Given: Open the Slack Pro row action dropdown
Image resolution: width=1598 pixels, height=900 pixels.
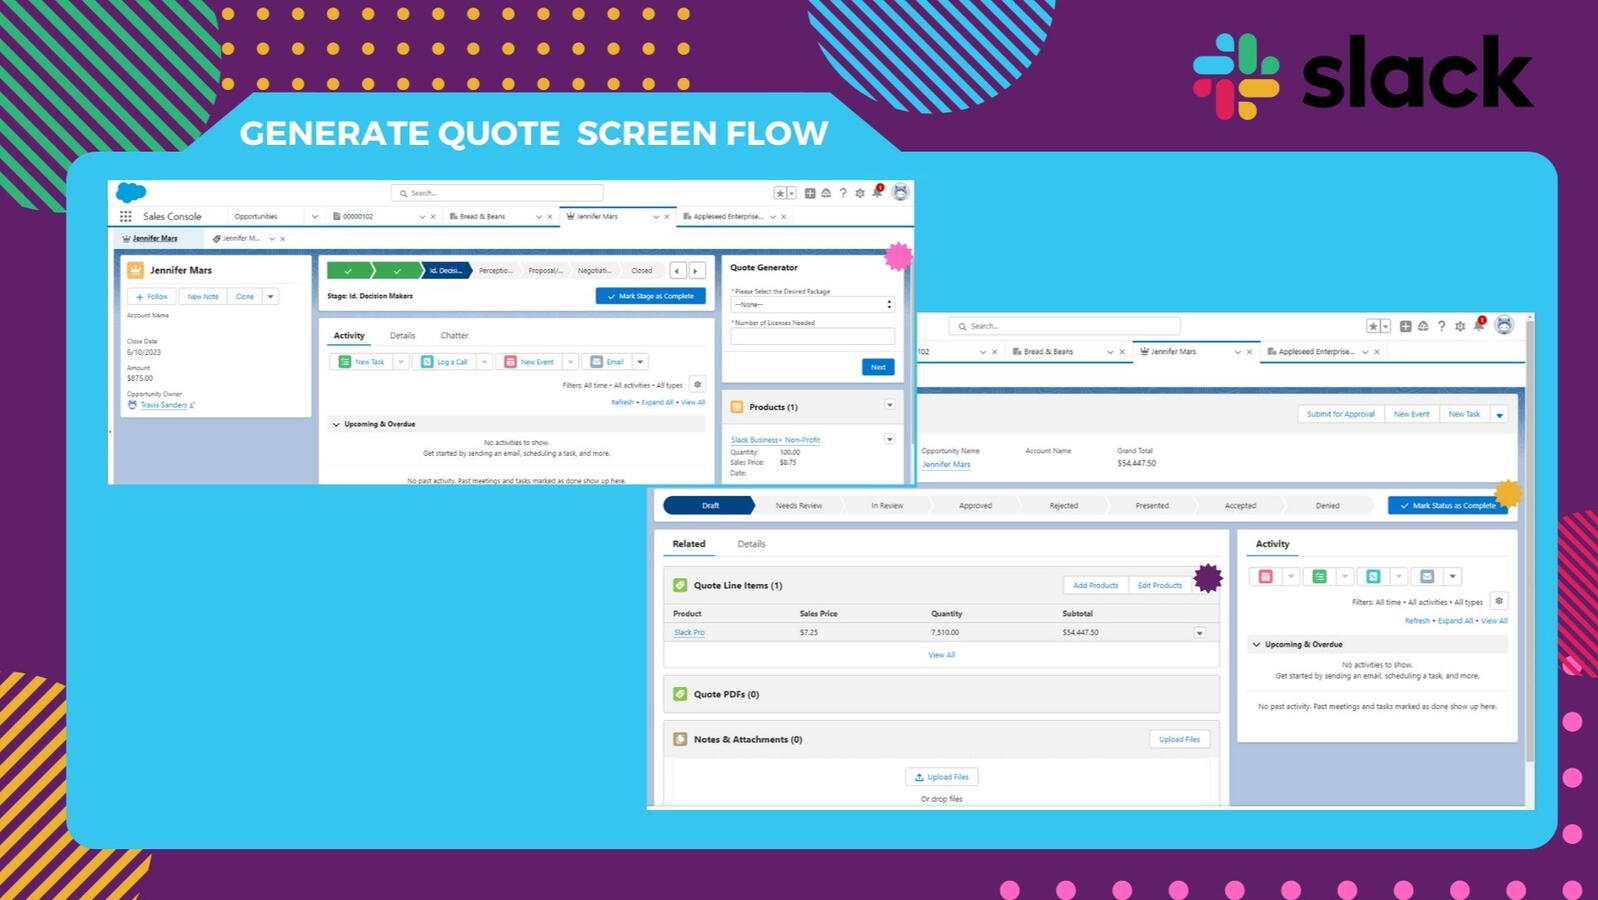Looking at the screenshot, I should [1199, 633].
